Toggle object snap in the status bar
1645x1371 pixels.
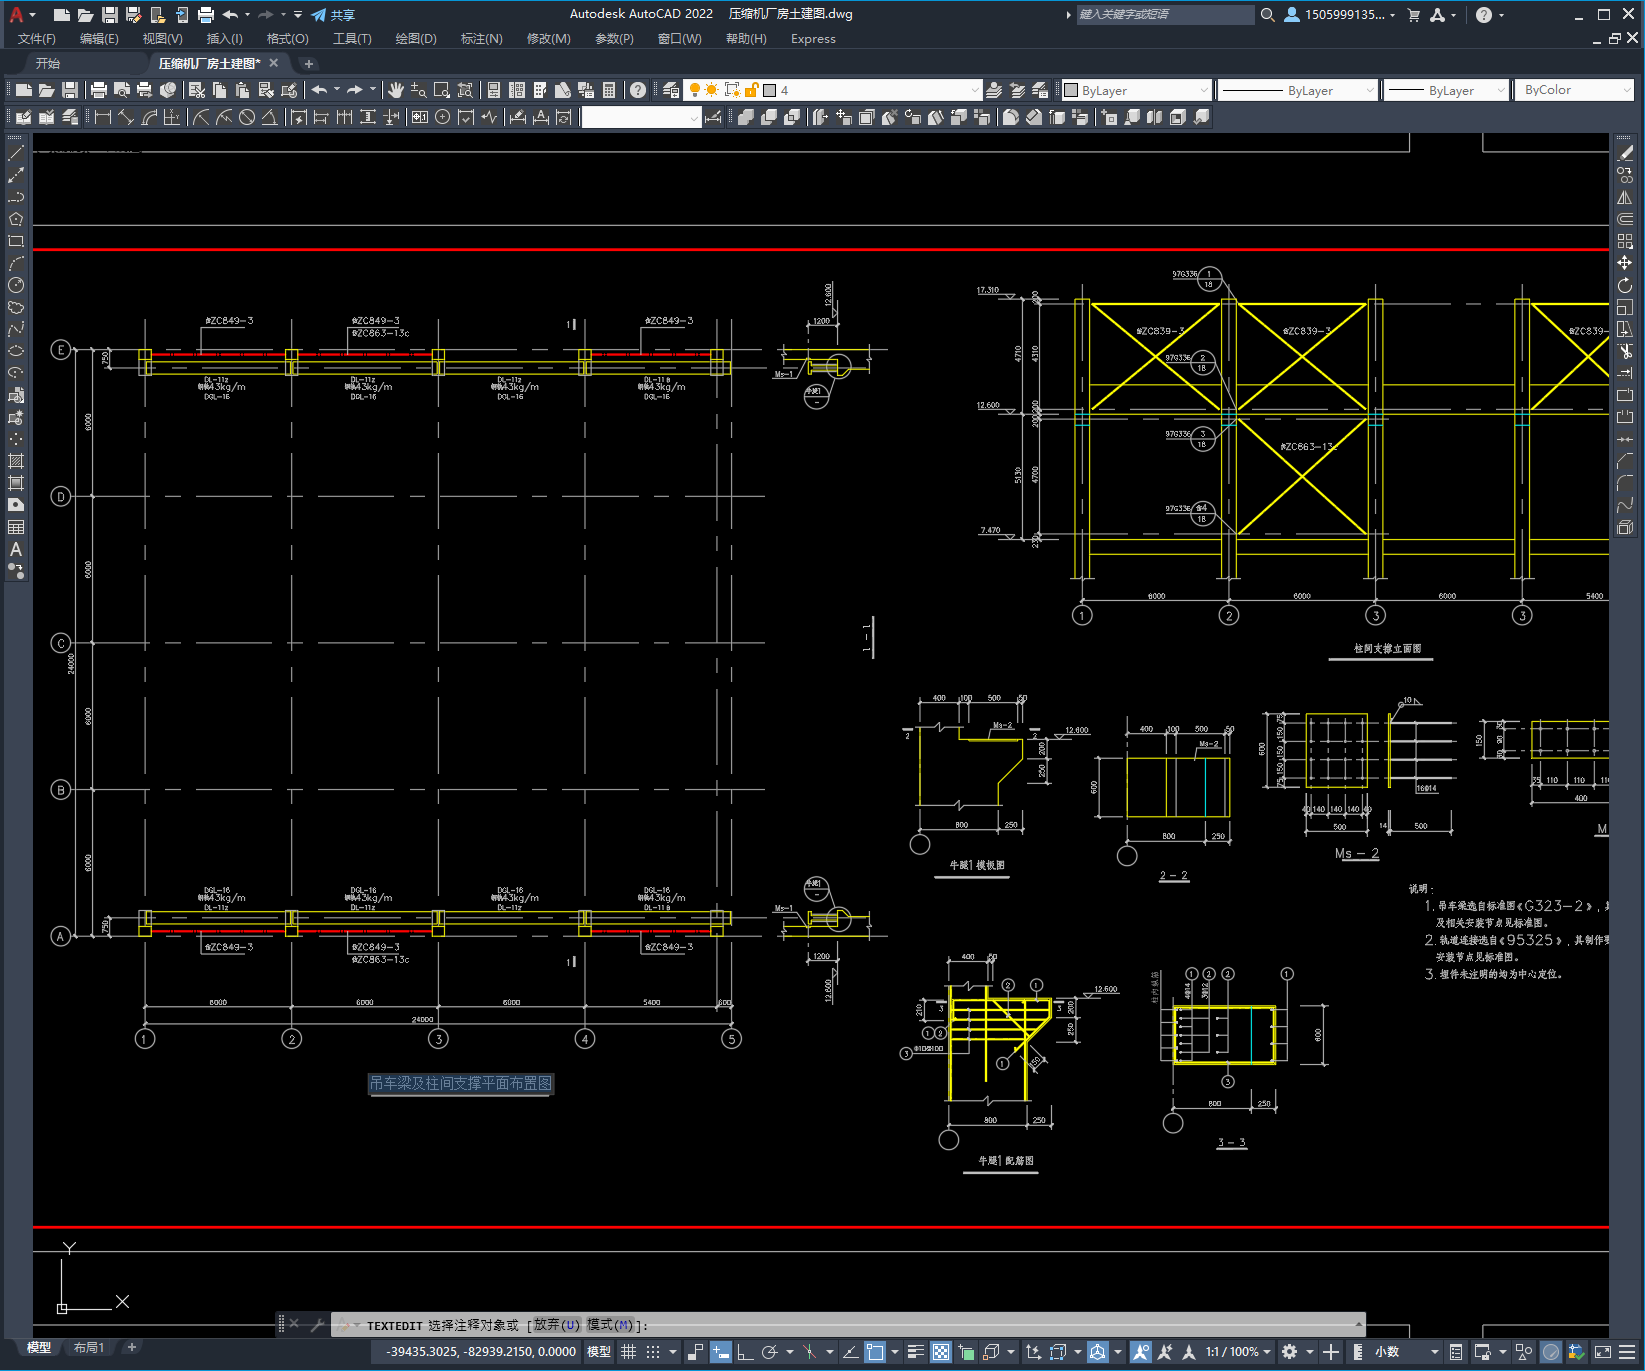coord(875,1352)
